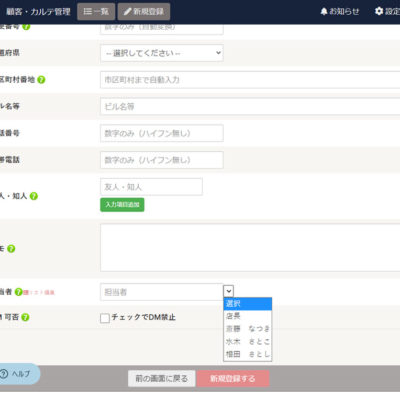Pick the highlighted 選択 option in list
Image resolution: width=400 pixels, height=400 pixels.
coord(248,304)
